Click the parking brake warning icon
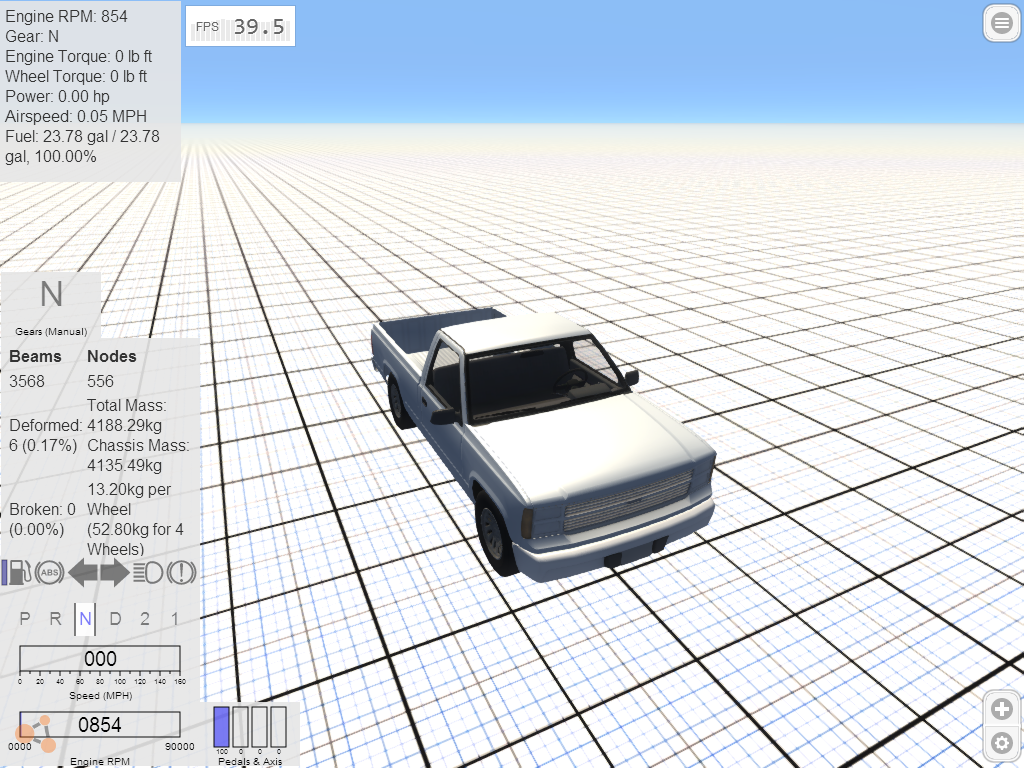 pos(181,573)
